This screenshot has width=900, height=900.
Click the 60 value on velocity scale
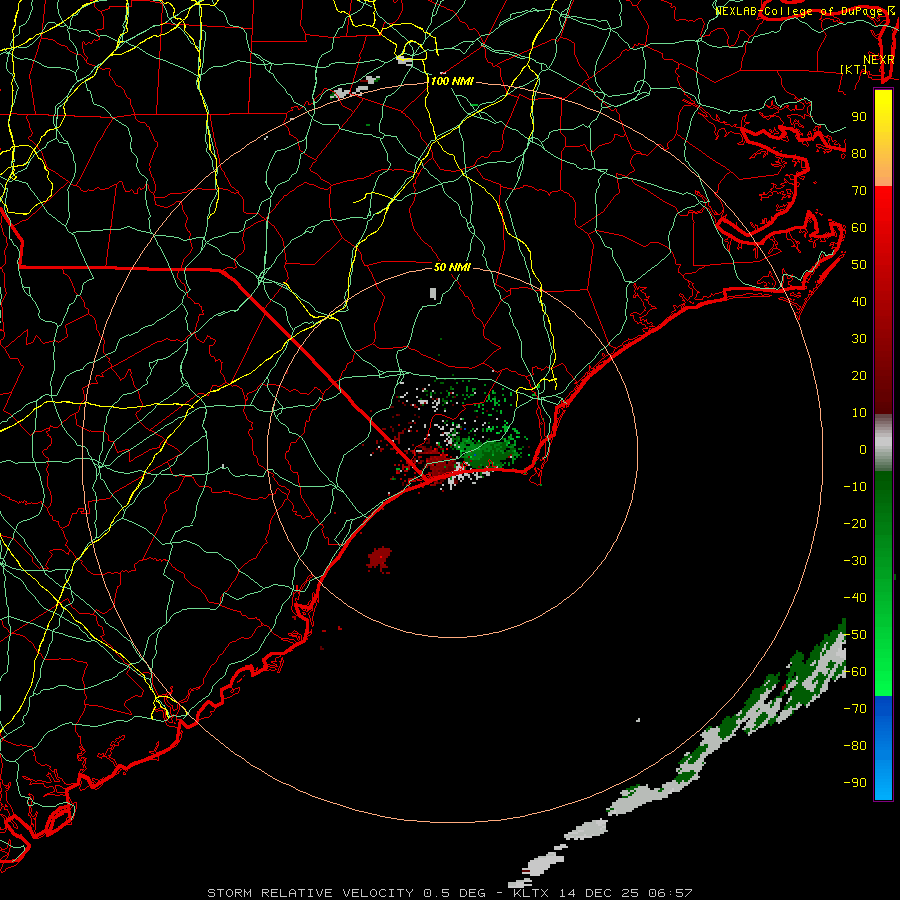859,228
